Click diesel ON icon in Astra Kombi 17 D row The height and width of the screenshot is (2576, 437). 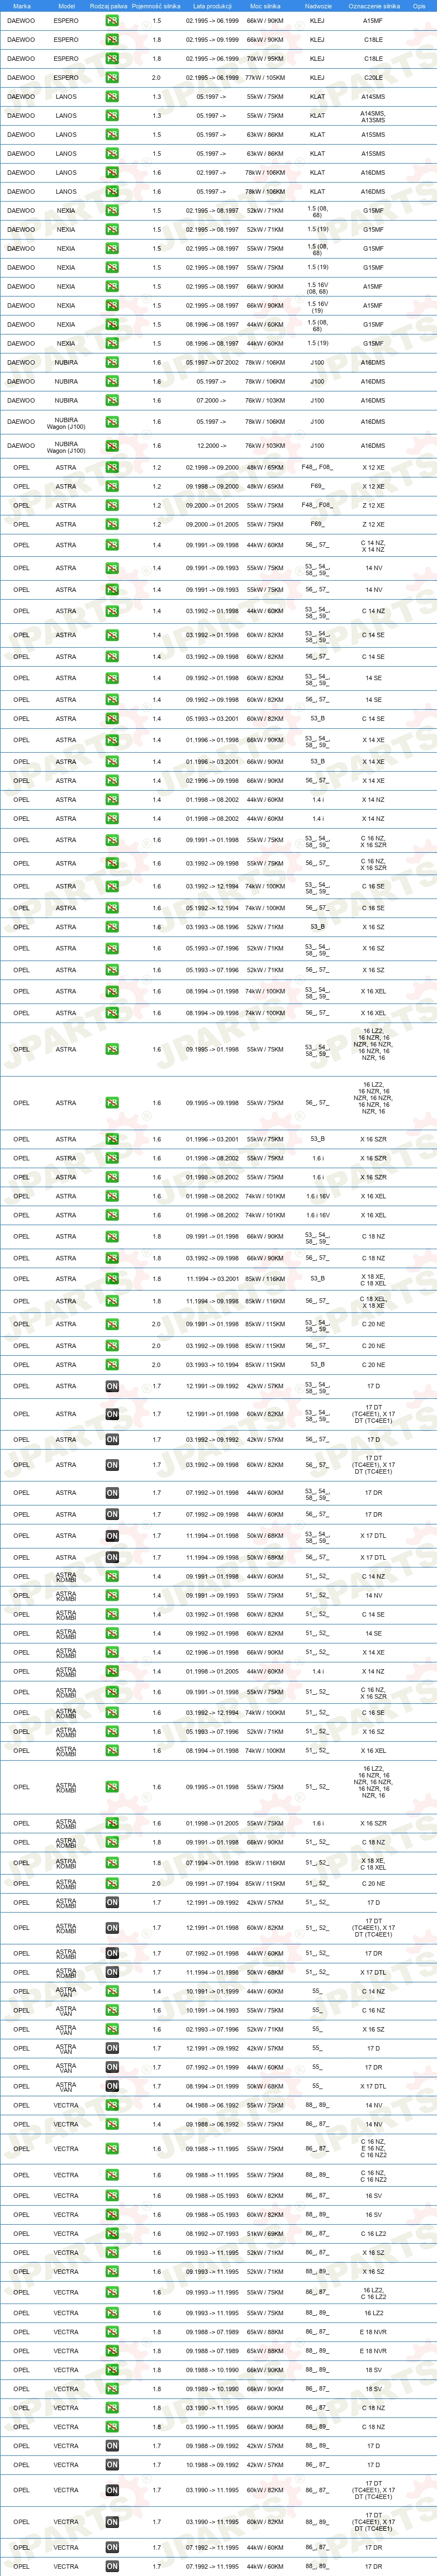(112, 1903)
